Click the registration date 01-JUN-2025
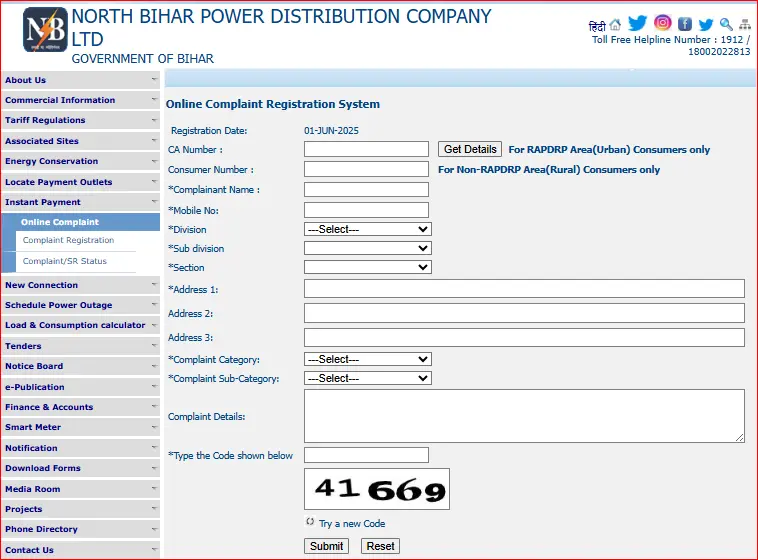The width and height of the screenshot is (758, 560). click(331, 131)
